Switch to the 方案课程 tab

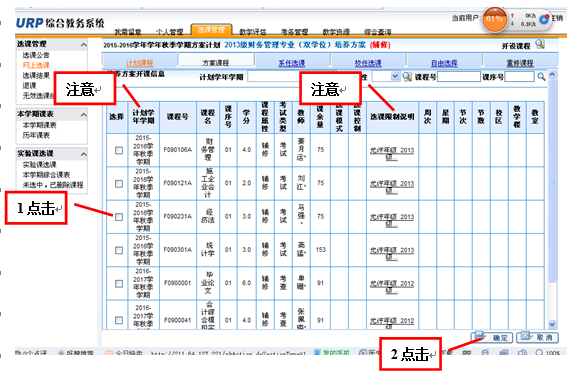pyautogui.click(x=215, y=63)
